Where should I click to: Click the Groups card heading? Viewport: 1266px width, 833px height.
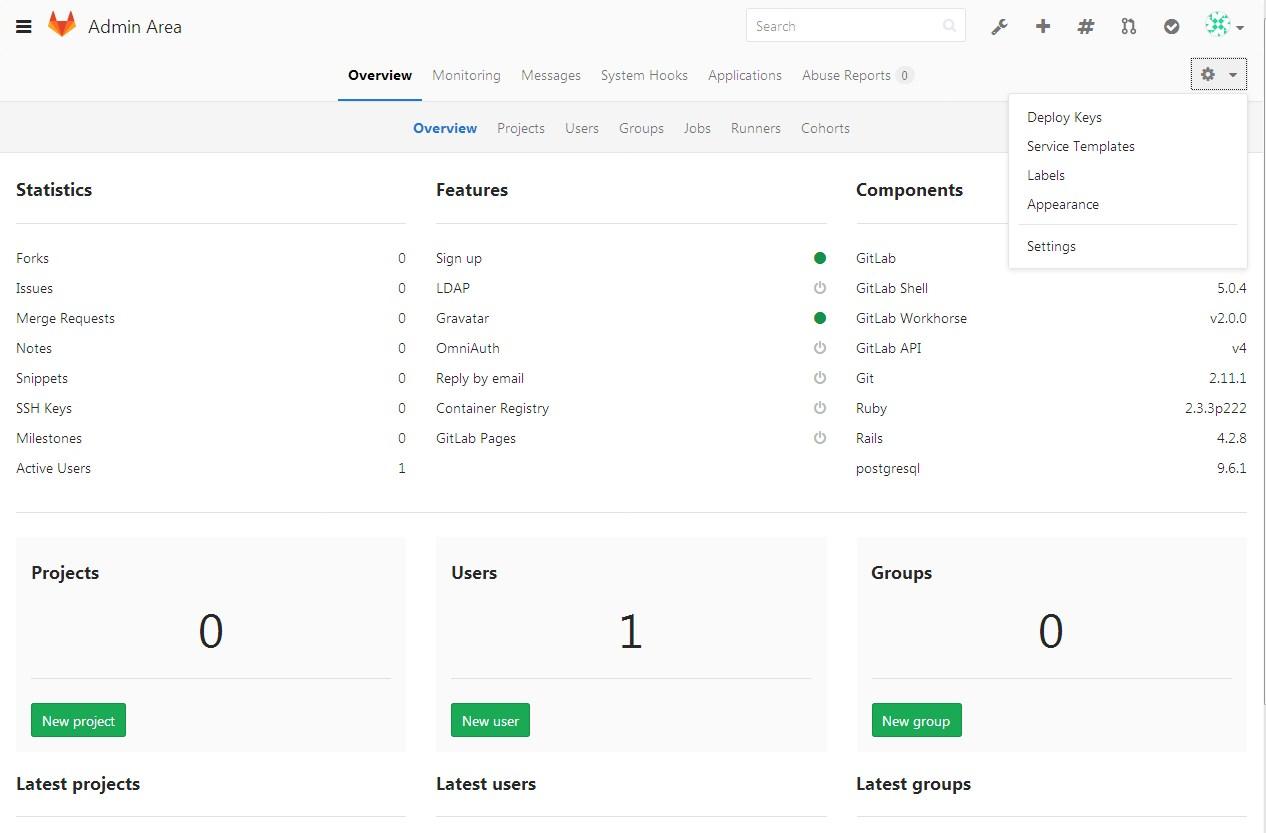(x=901, y=573)
